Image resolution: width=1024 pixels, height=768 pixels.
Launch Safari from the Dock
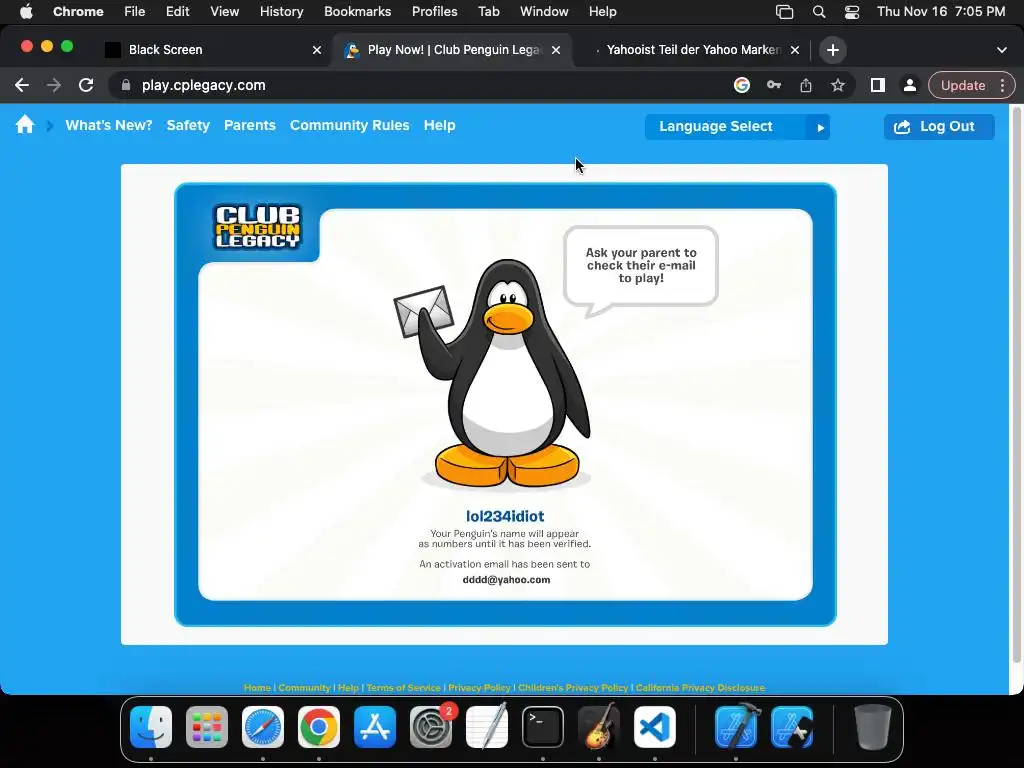263,727
